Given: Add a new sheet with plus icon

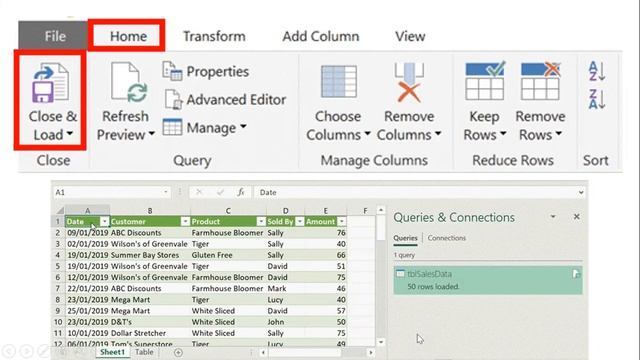Looking at the screenshot, I should click(x=178, y=353).
